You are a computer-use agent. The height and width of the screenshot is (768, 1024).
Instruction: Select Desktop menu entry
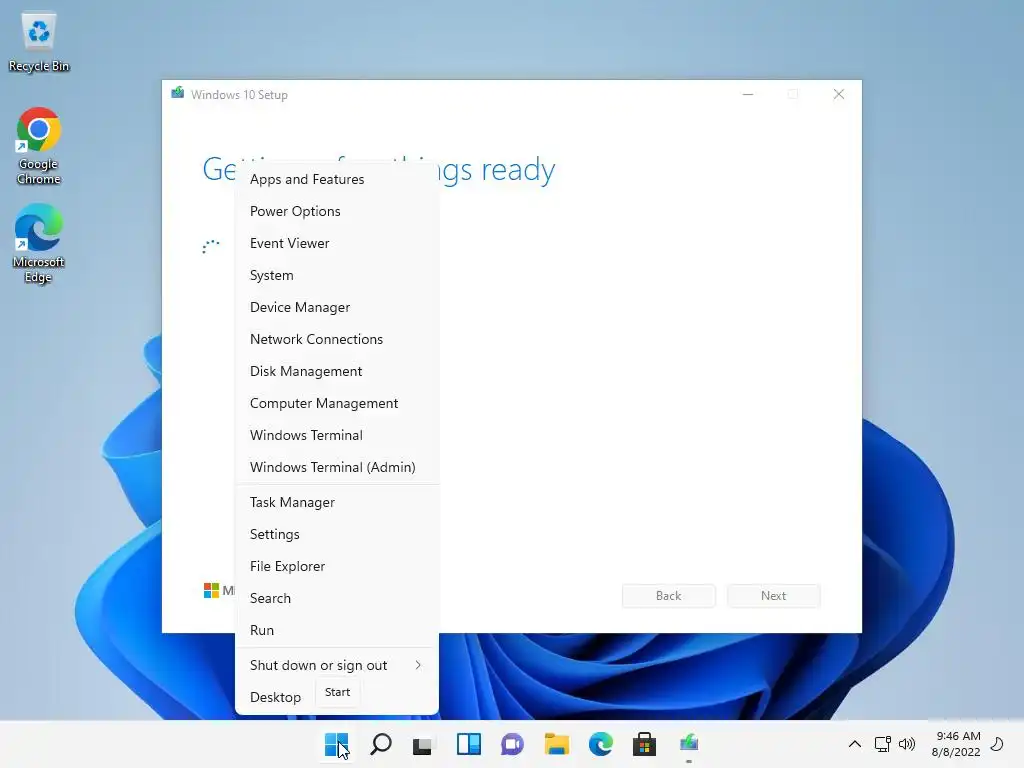coord(275,697)
